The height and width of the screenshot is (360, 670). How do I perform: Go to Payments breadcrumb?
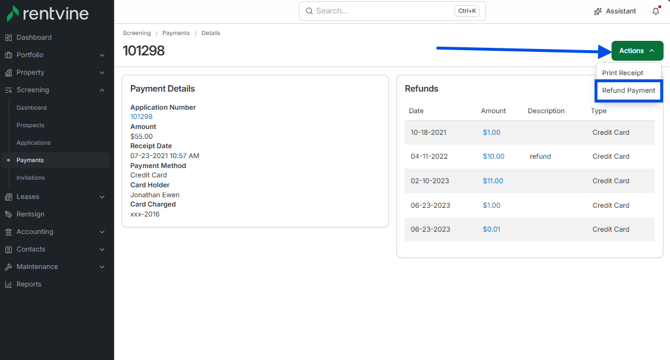(x=176, y=33)
